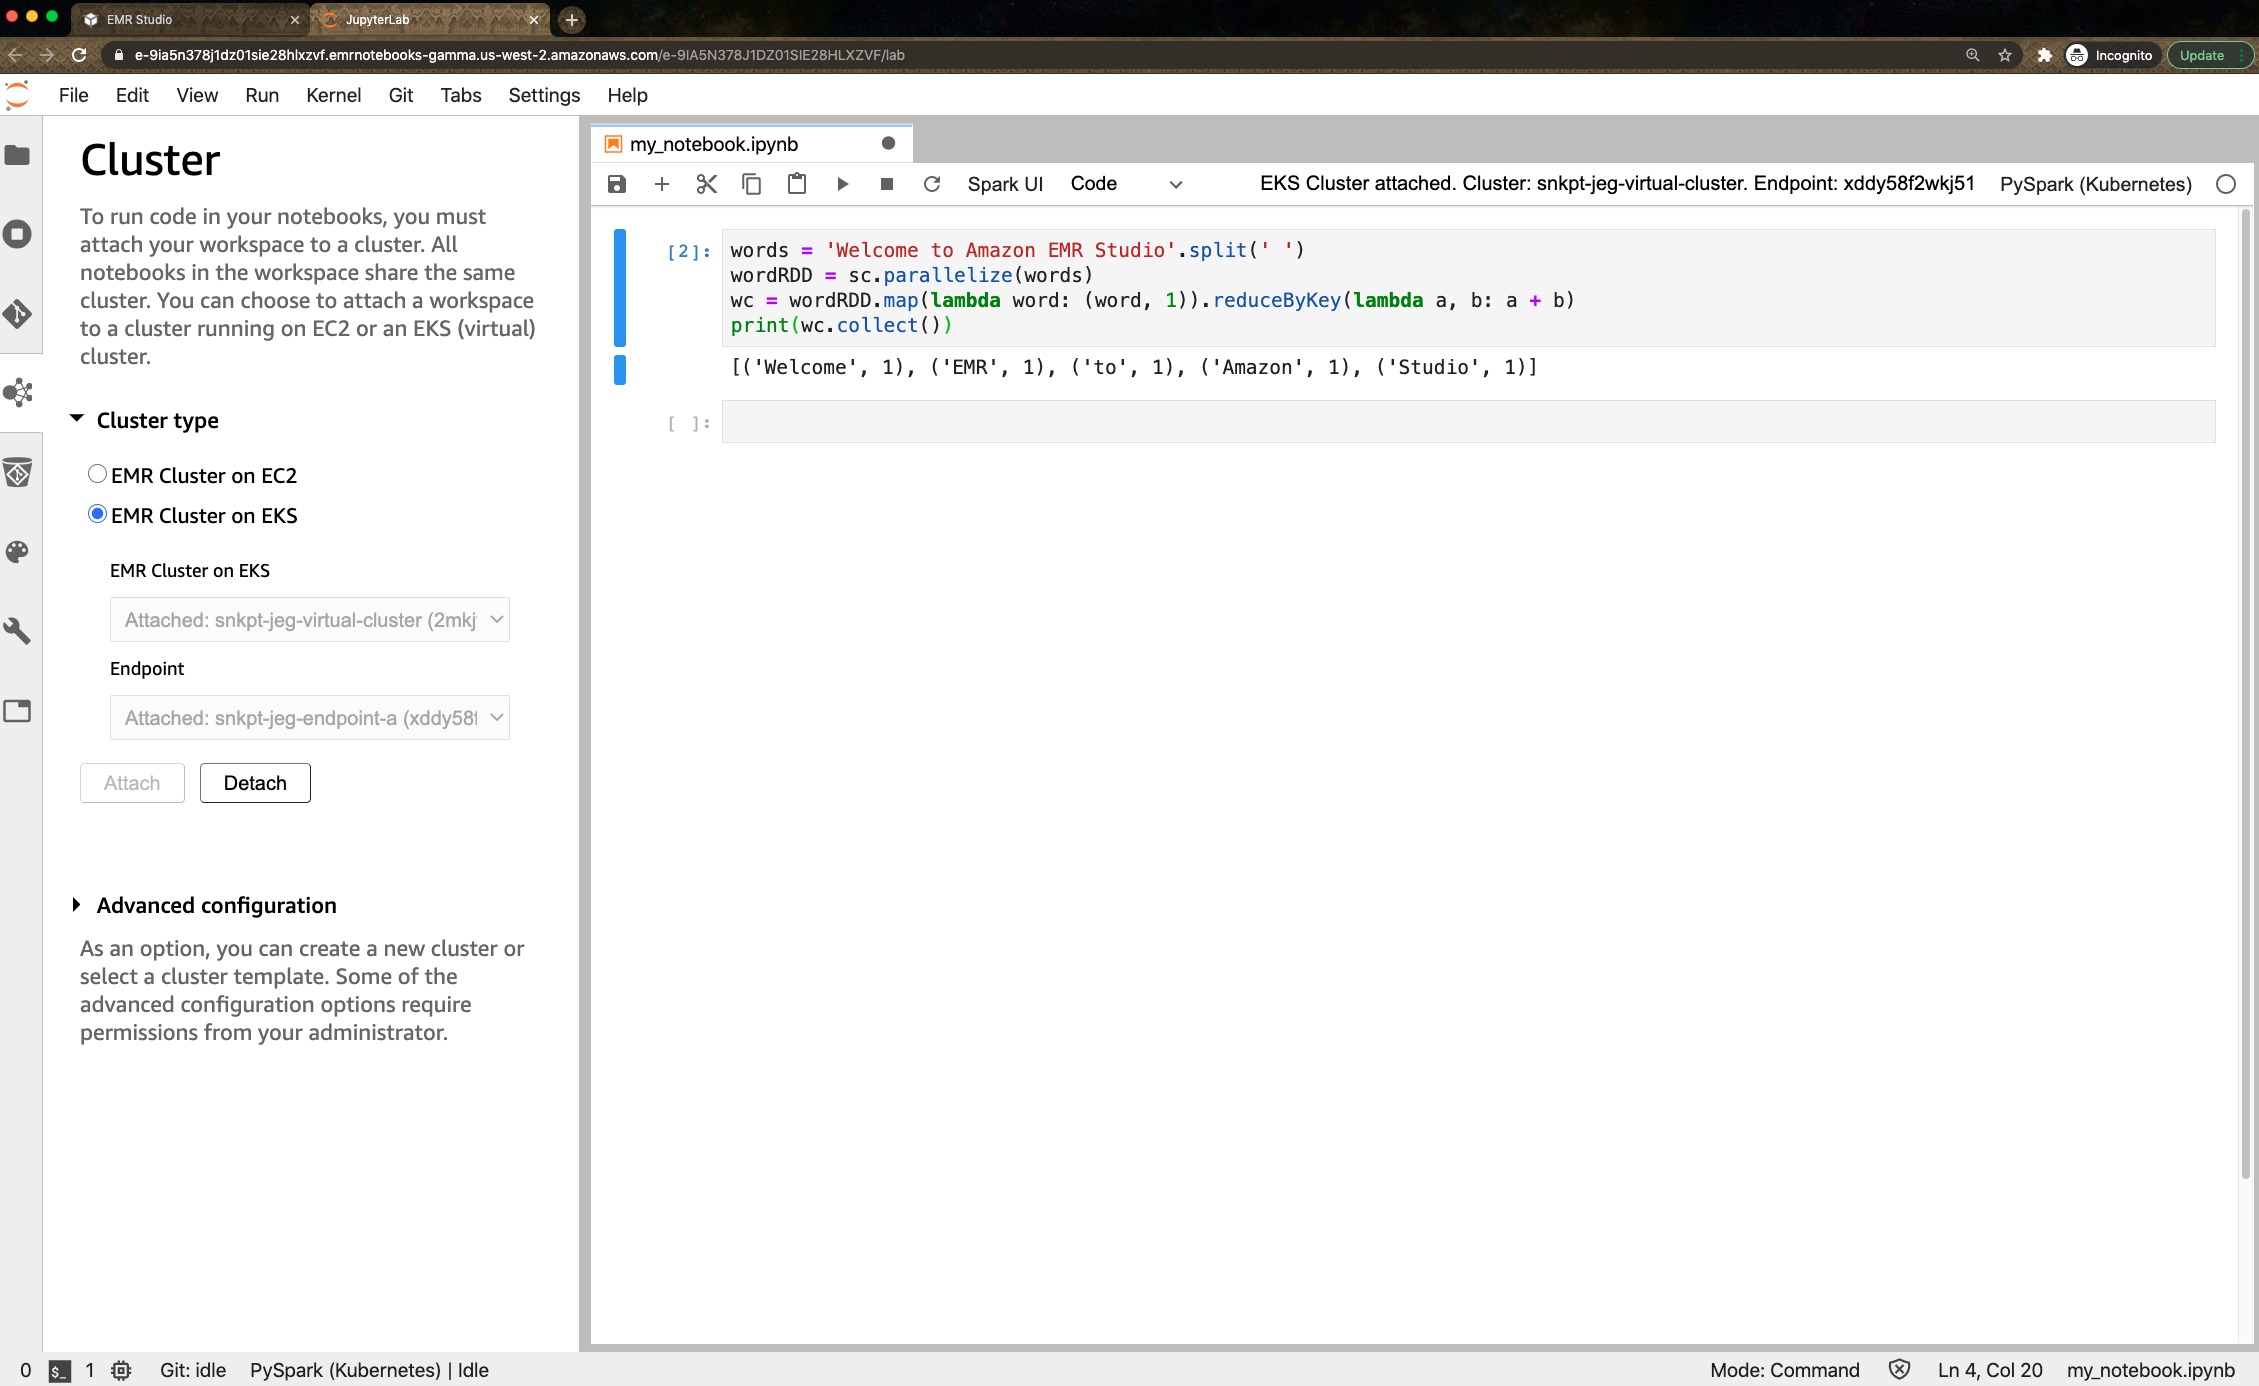Run the selected cell with the play icon
This screenshot has width=2259, height=1386.
pyautogui.click(x=842, y=184)
